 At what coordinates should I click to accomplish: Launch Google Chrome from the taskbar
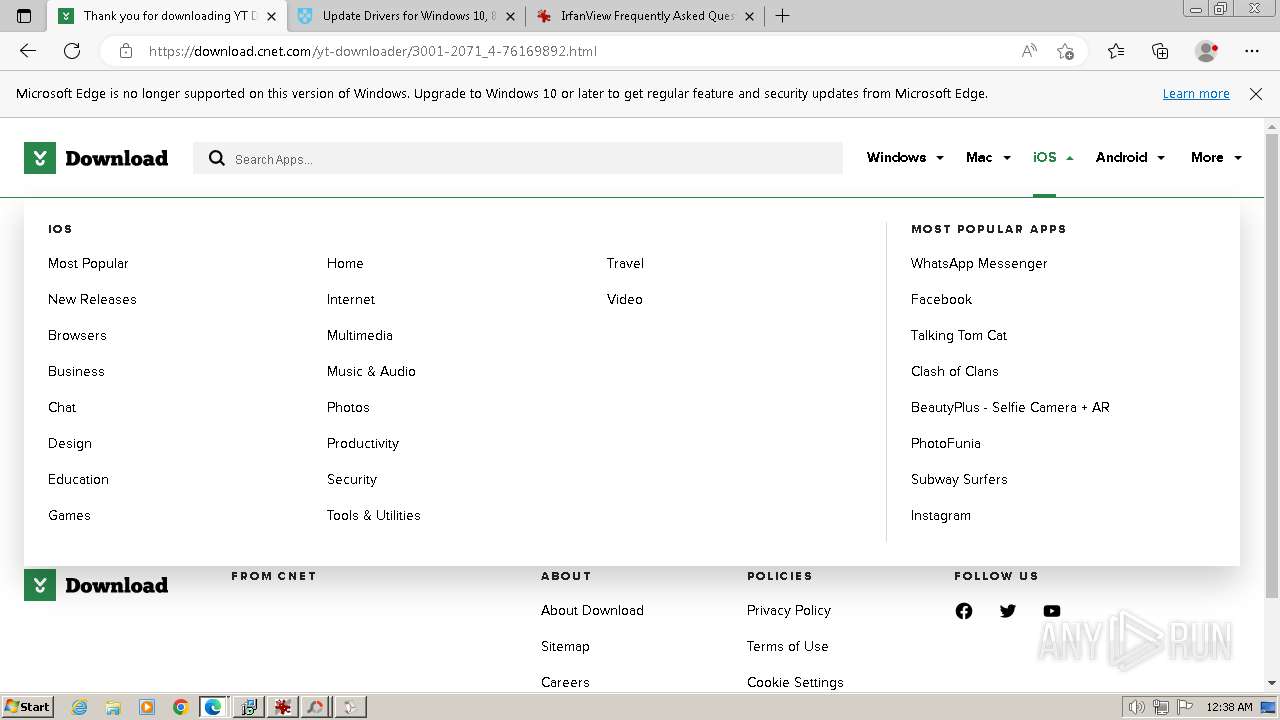coord(180,707)
